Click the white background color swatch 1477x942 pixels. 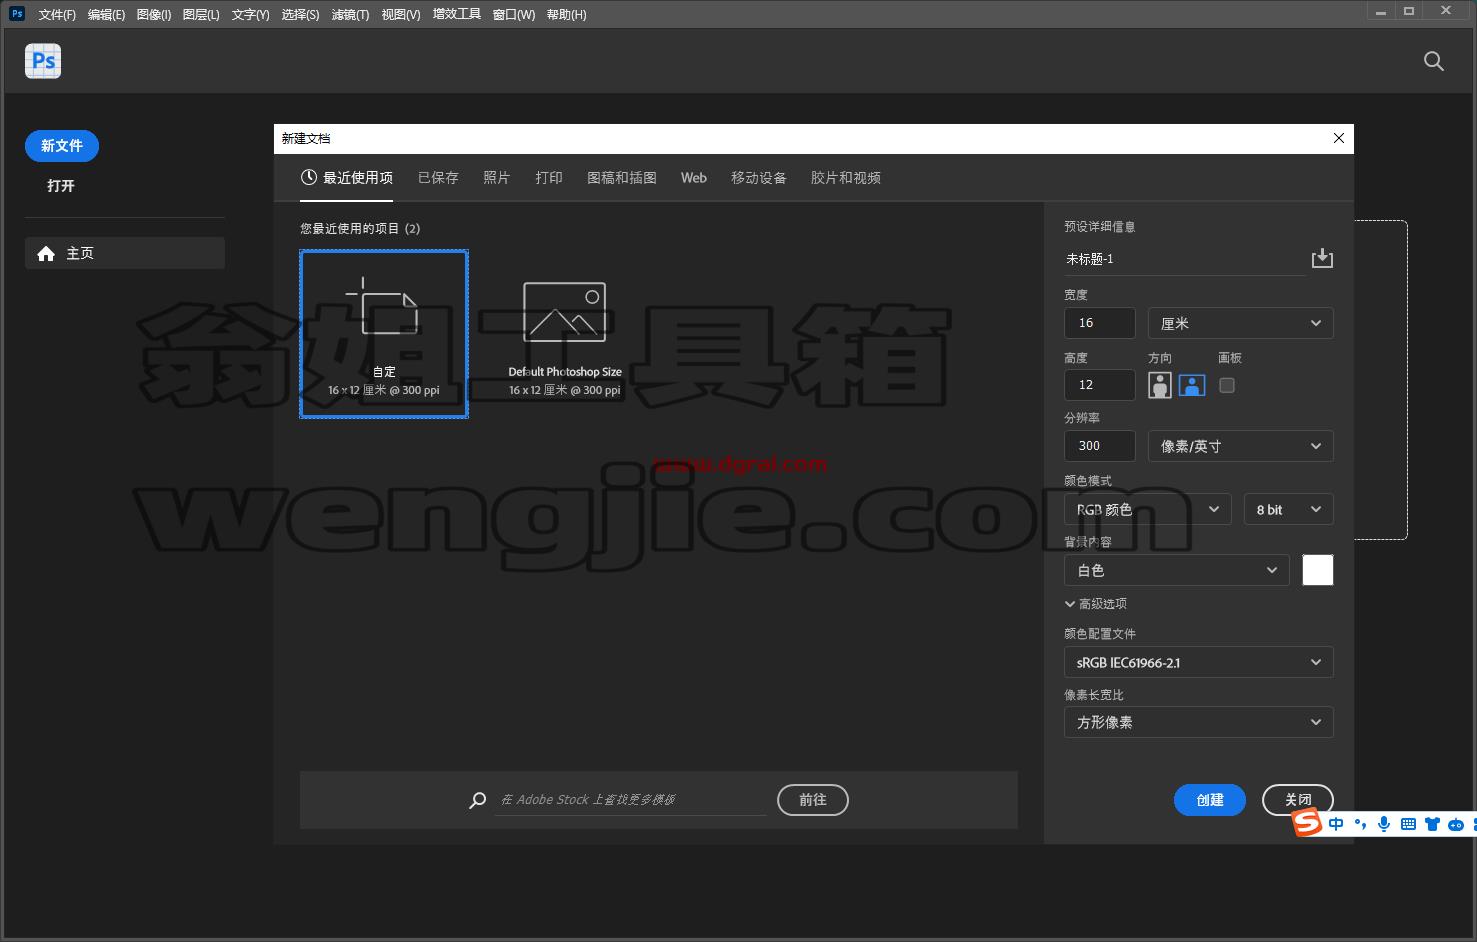(1318, 570)
